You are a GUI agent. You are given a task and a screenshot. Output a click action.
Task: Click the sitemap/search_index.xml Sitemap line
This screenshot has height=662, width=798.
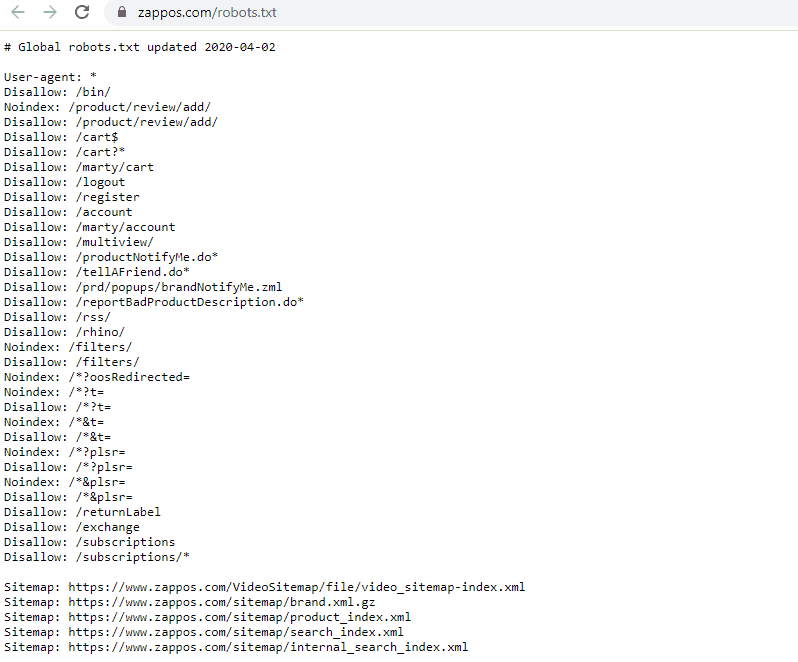click(x=204, y=632)
